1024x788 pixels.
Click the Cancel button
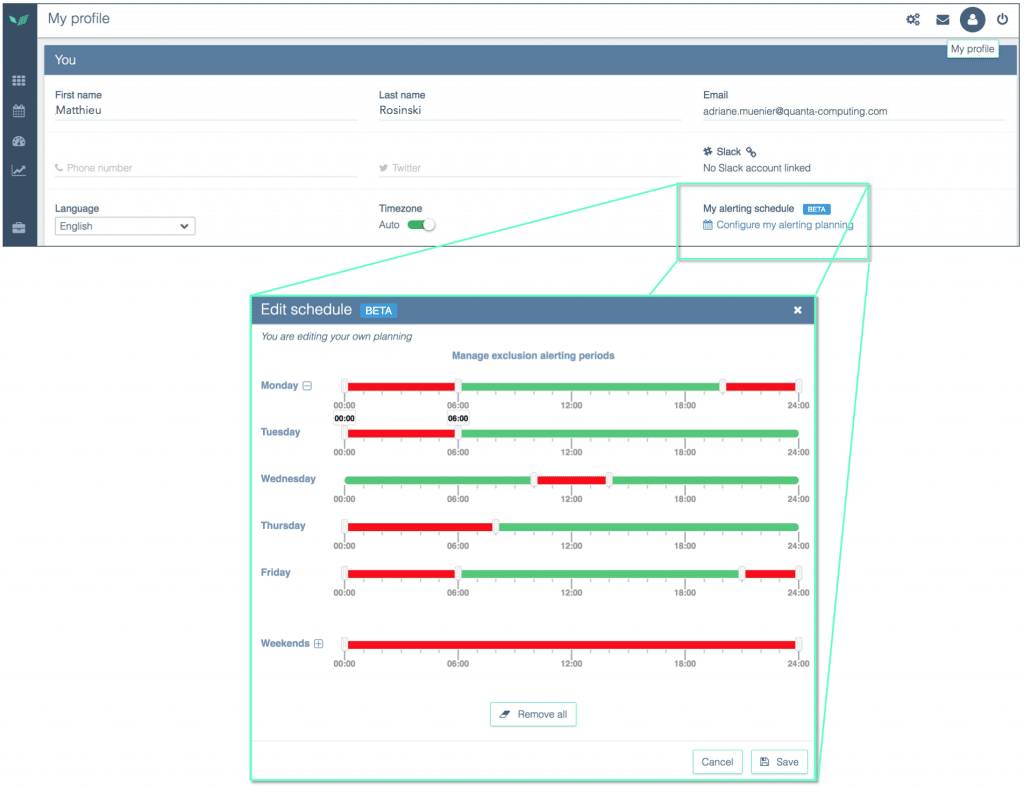(x=717, y=762)
